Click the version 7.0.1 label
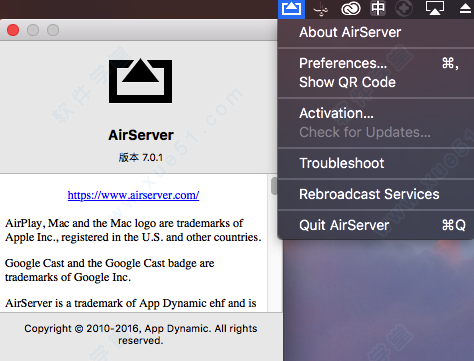This screenshot has height=361, width=474. [x=141, y=157]
